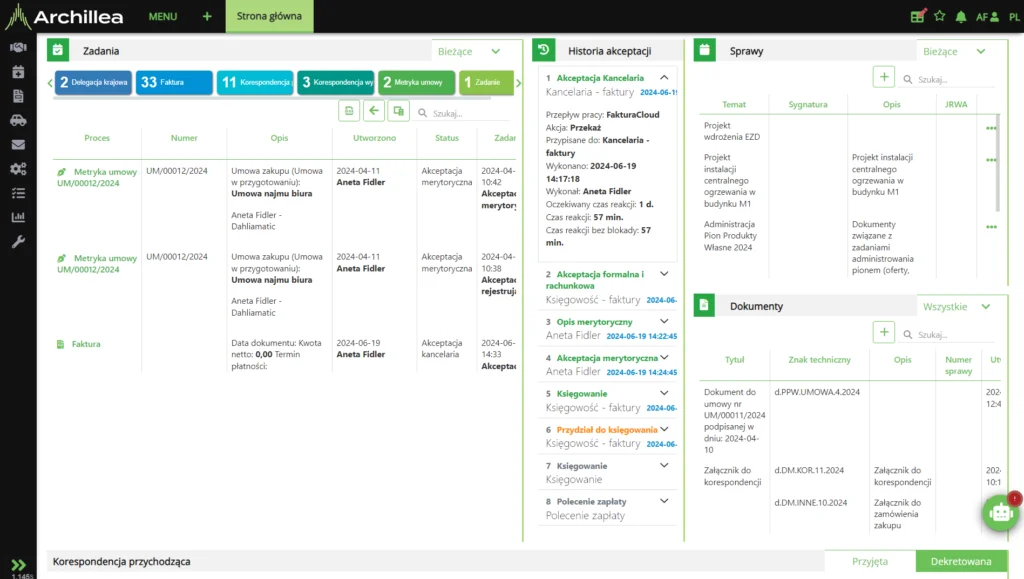Open the envelope mail icon in sidebar
Viewport: 1024px width, 579px height.
click(17, 144)
